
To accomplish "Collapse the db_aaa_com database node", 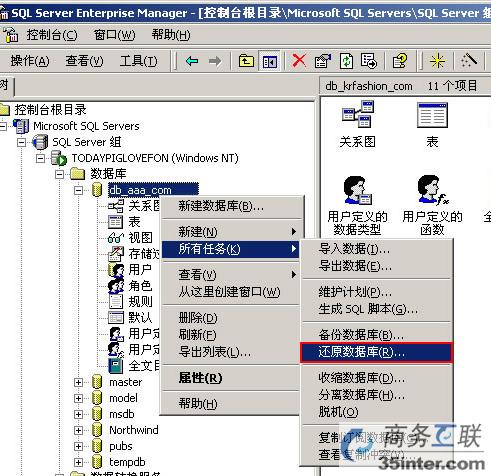I will click(78, 190).
